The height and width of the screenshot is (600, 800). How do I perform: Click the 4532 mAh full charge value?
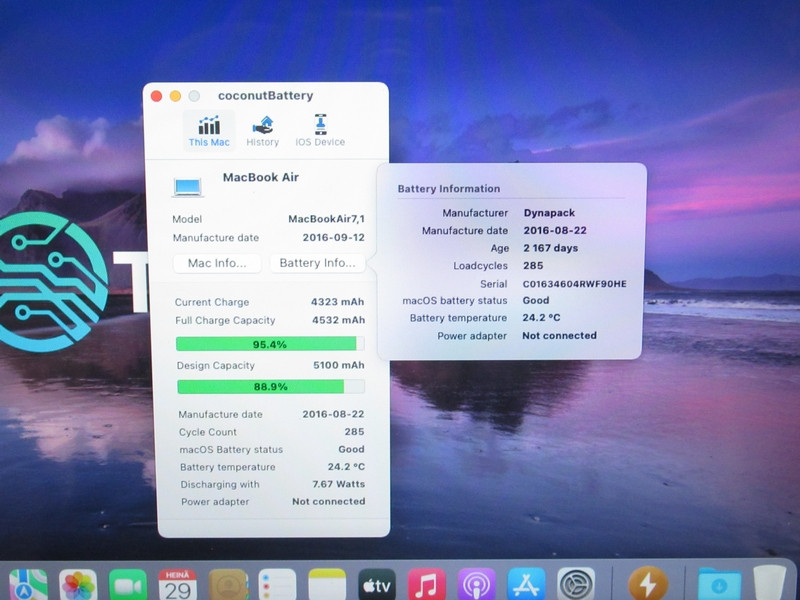[x=339, y=320]
